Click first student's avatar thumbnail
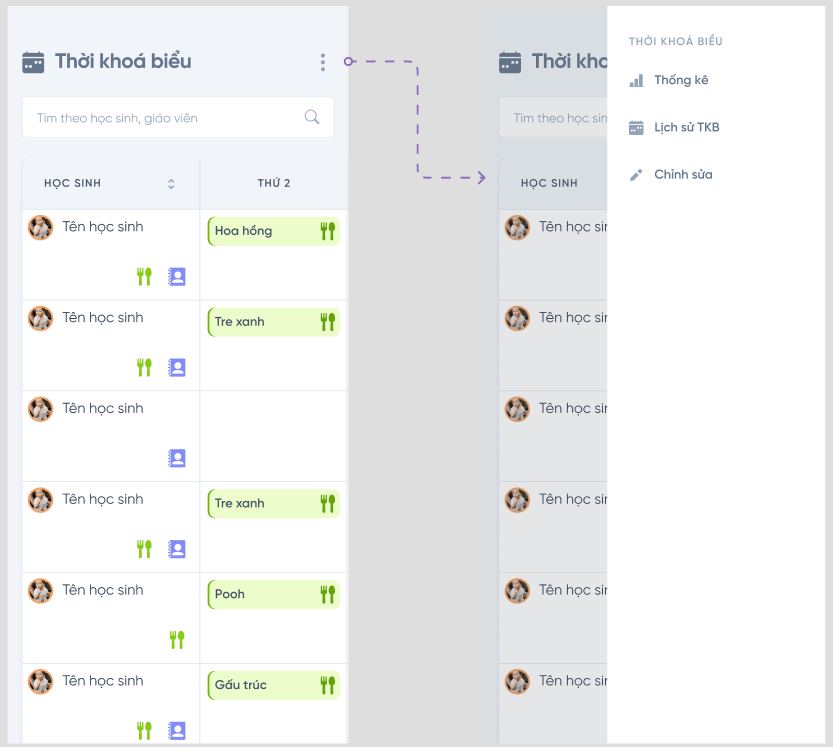Image resolution: width=833 pixels, height=747 pixels. tap(40, 228)
